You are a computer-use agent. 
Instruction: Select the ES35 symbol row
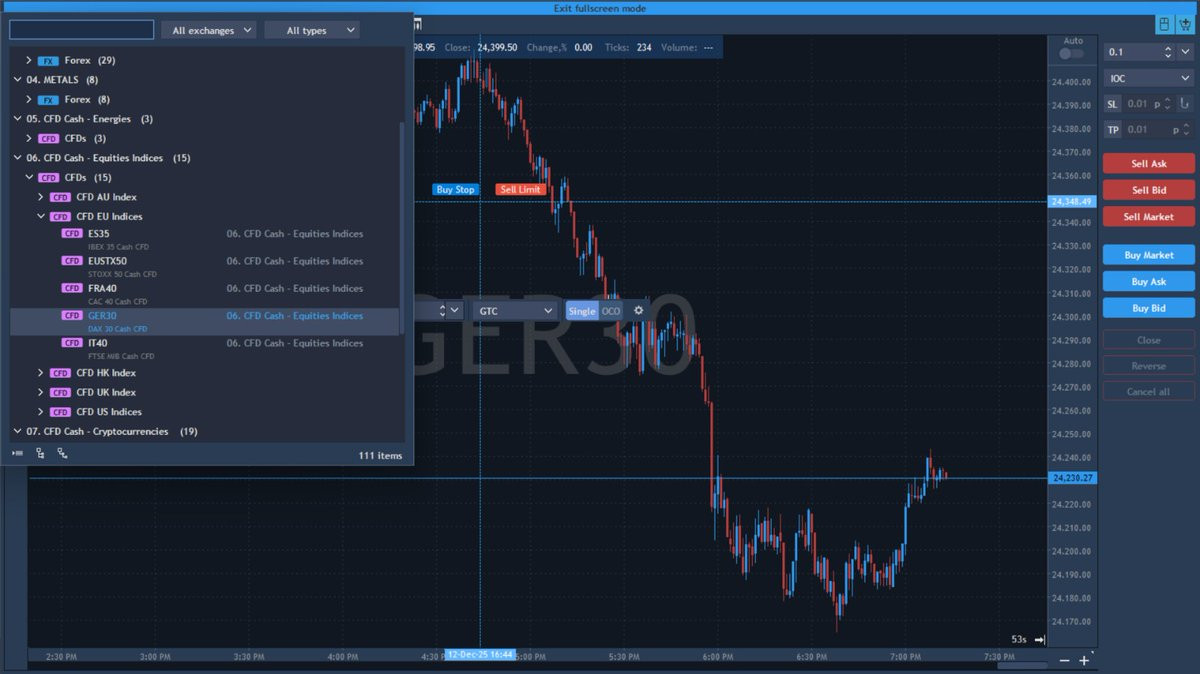click(204, 239)
